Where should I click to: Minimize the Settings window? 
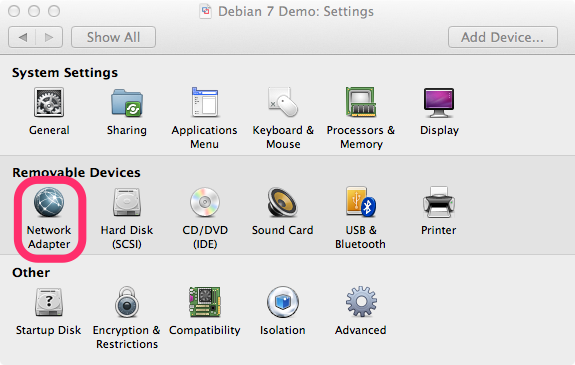point(34,11)
